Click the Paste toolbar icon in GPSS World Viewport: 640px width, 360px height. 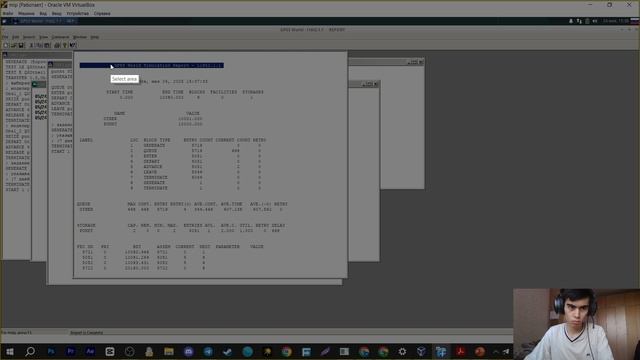pyautogui.click(x=47, y=45)
